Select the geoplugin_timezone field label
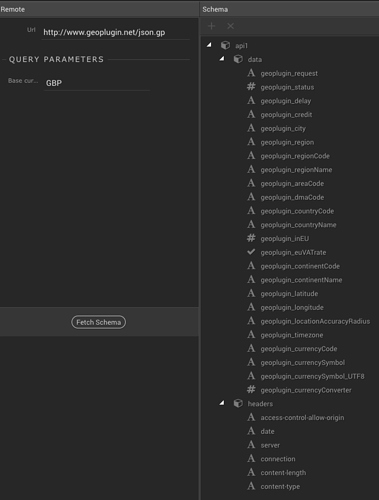This screenshot has height=500, width=379. 292,335
